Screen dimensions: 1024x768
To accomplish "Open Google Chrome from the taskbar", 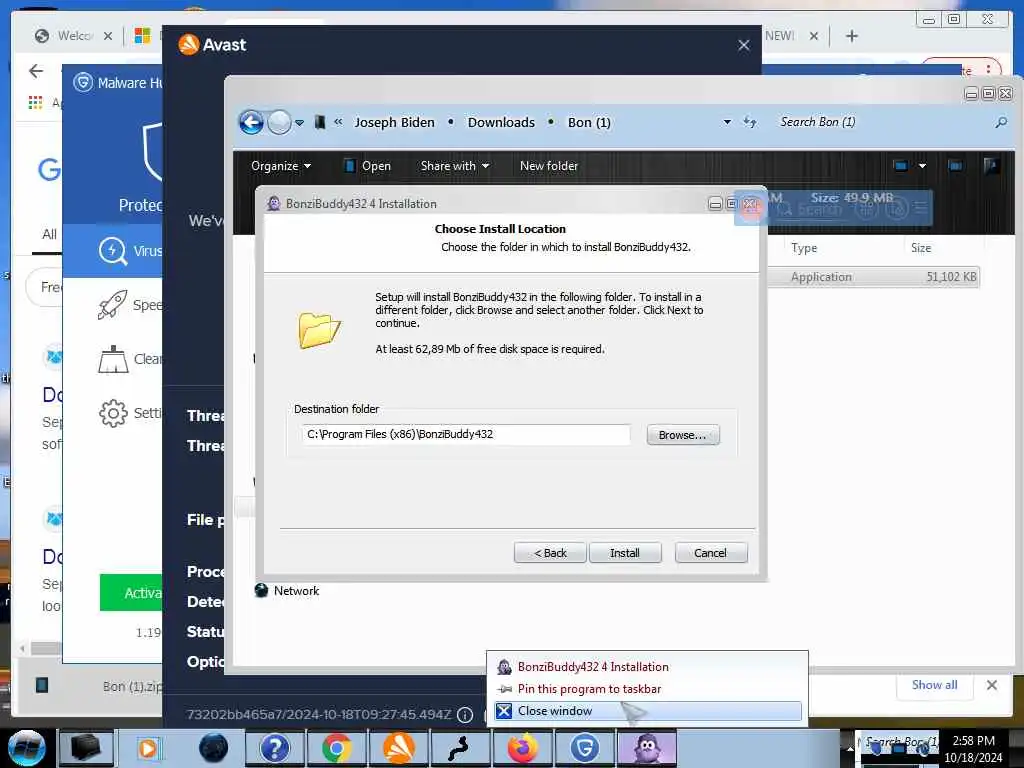I will [337, 748].
